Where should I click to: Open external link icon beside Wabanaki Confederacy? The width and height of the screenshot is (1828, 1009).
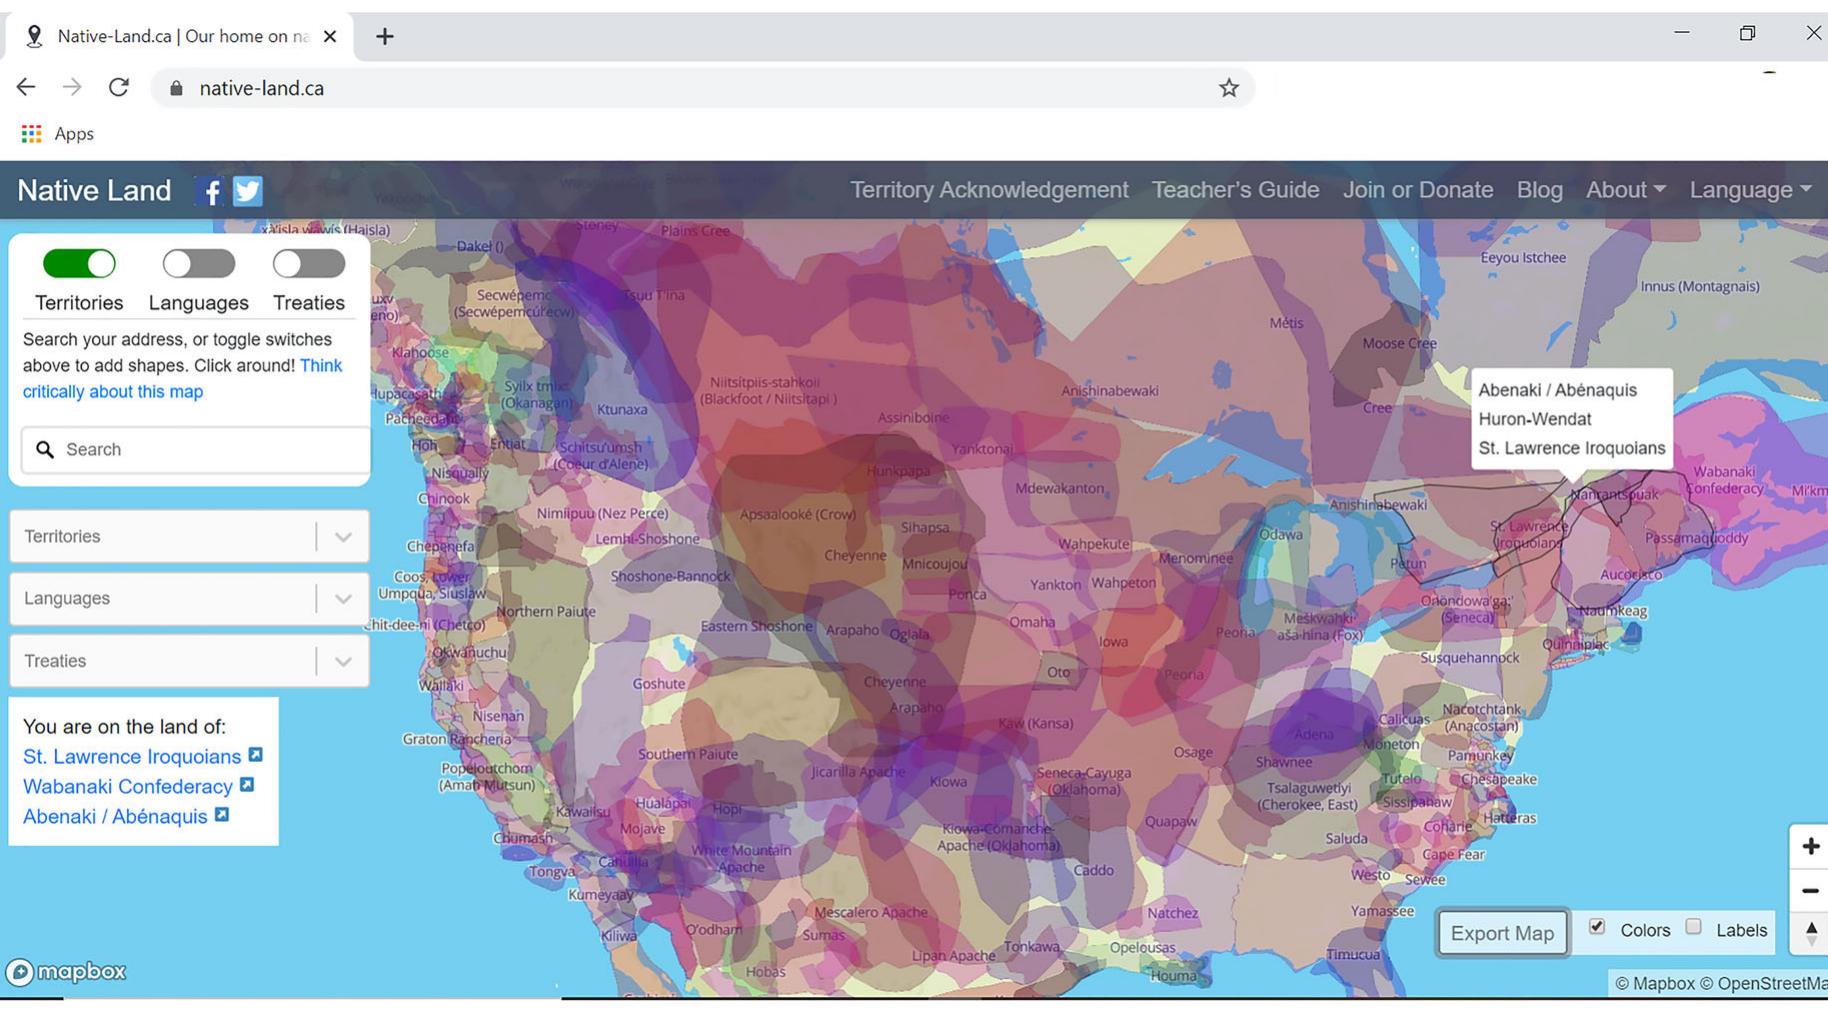coord(246,785)
